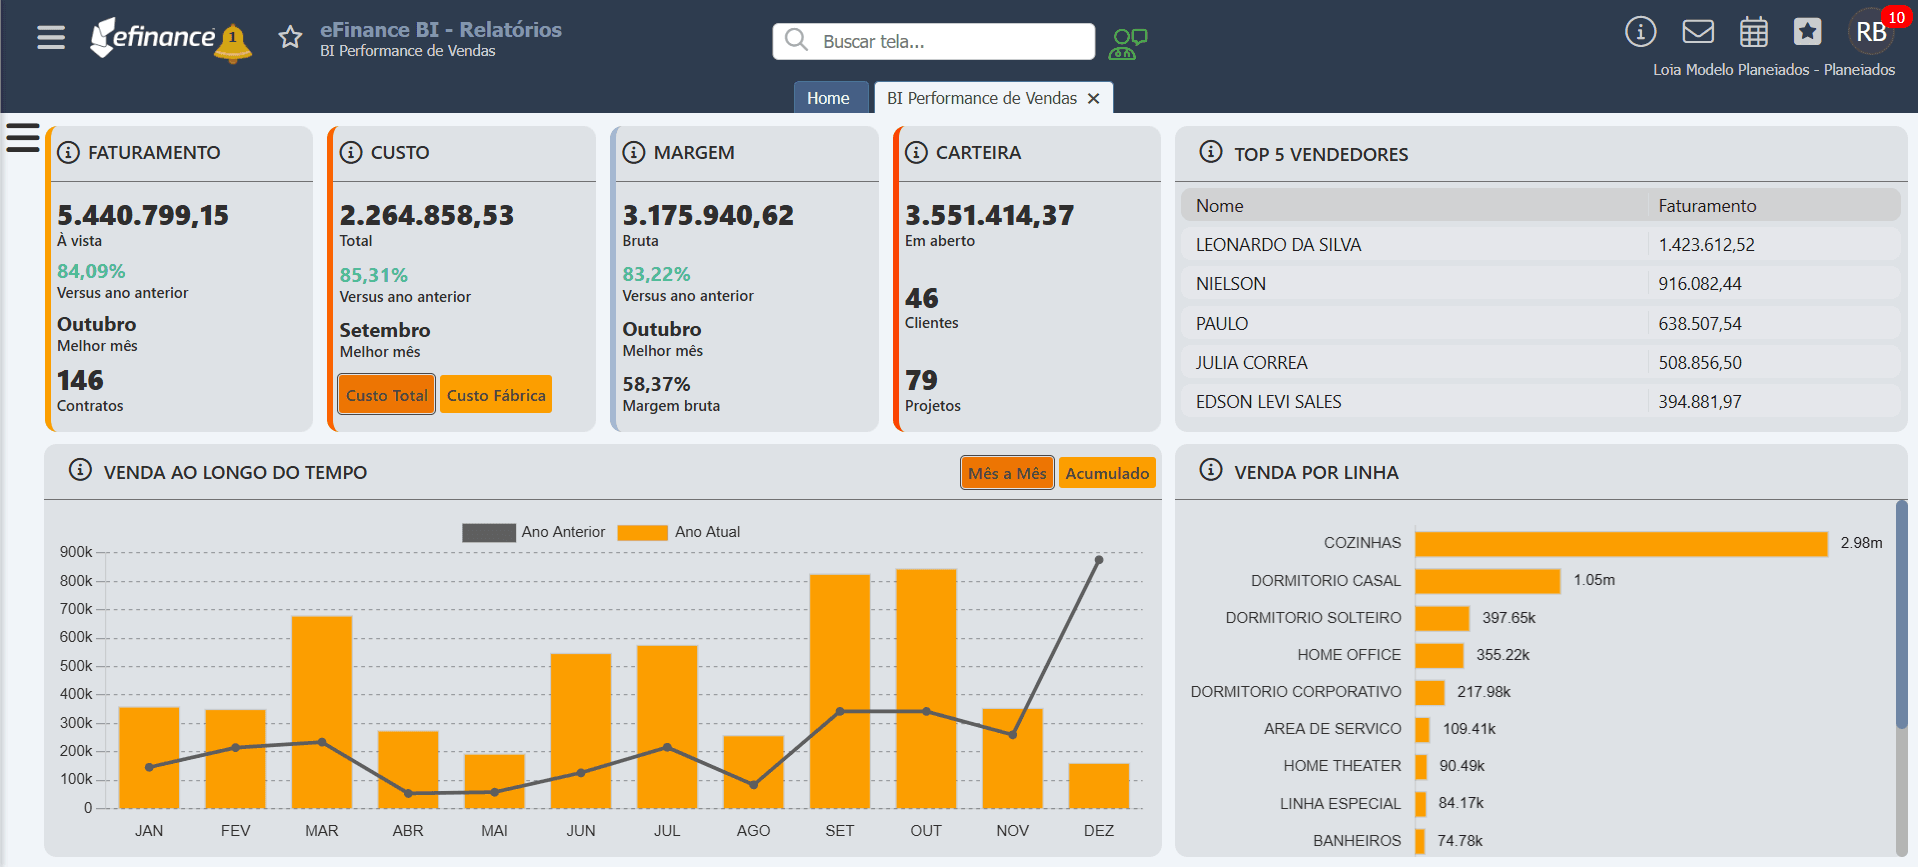Open the mail envelope icon
This screenshot has height=867, width=1918.
(1698, 32)
